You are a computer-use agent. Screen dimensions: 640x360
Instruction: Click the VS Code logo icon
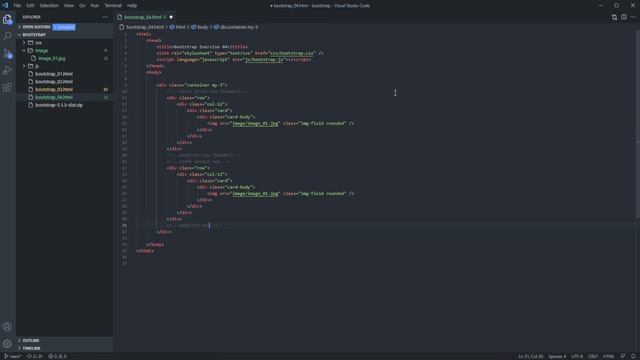coord(5,5)
